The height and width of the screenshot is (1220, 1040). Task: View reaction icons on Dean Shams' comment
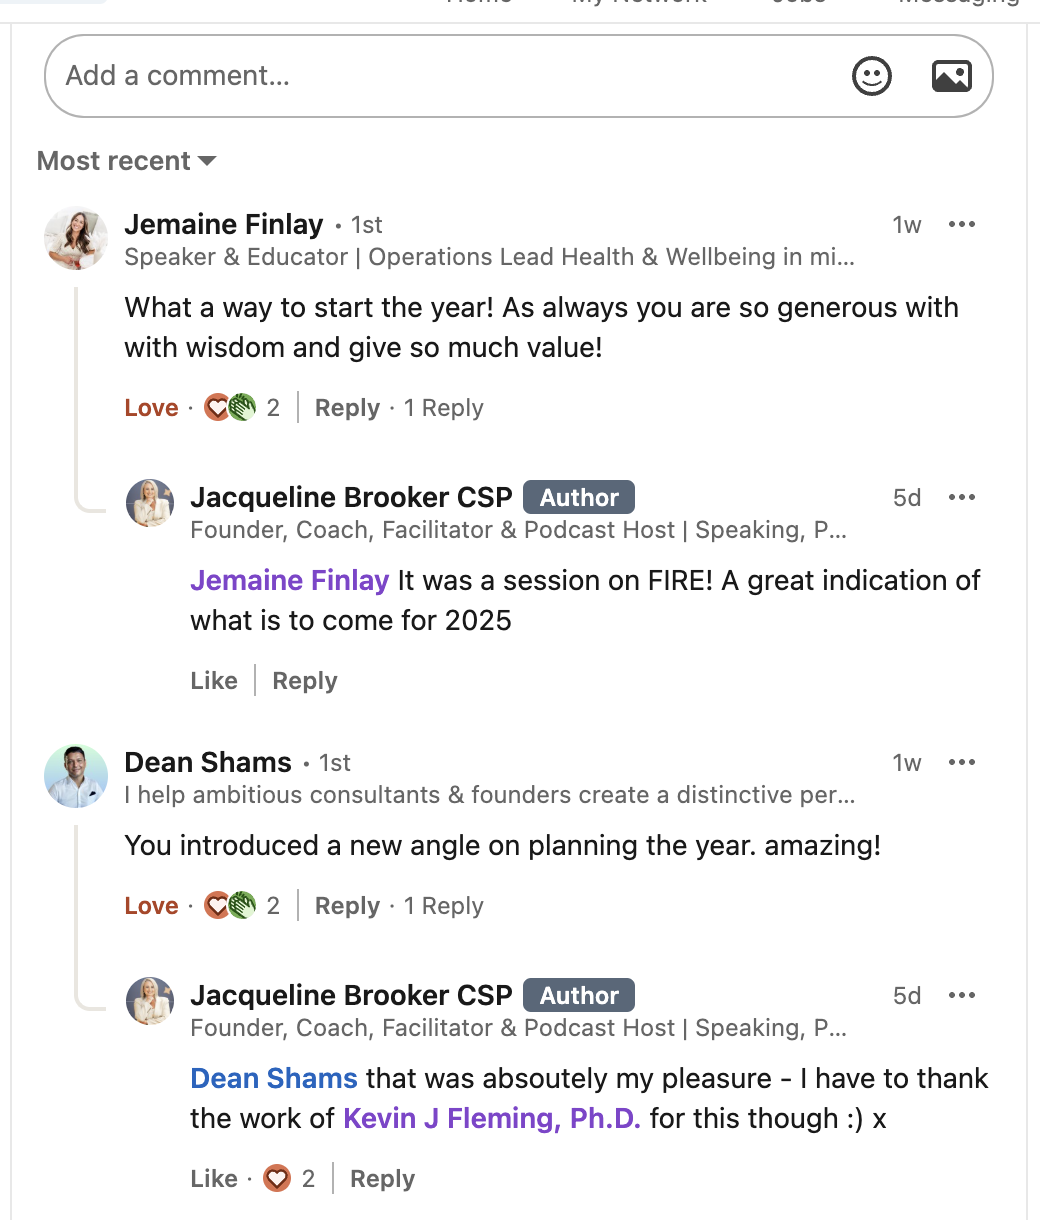(x=230, y=906)
